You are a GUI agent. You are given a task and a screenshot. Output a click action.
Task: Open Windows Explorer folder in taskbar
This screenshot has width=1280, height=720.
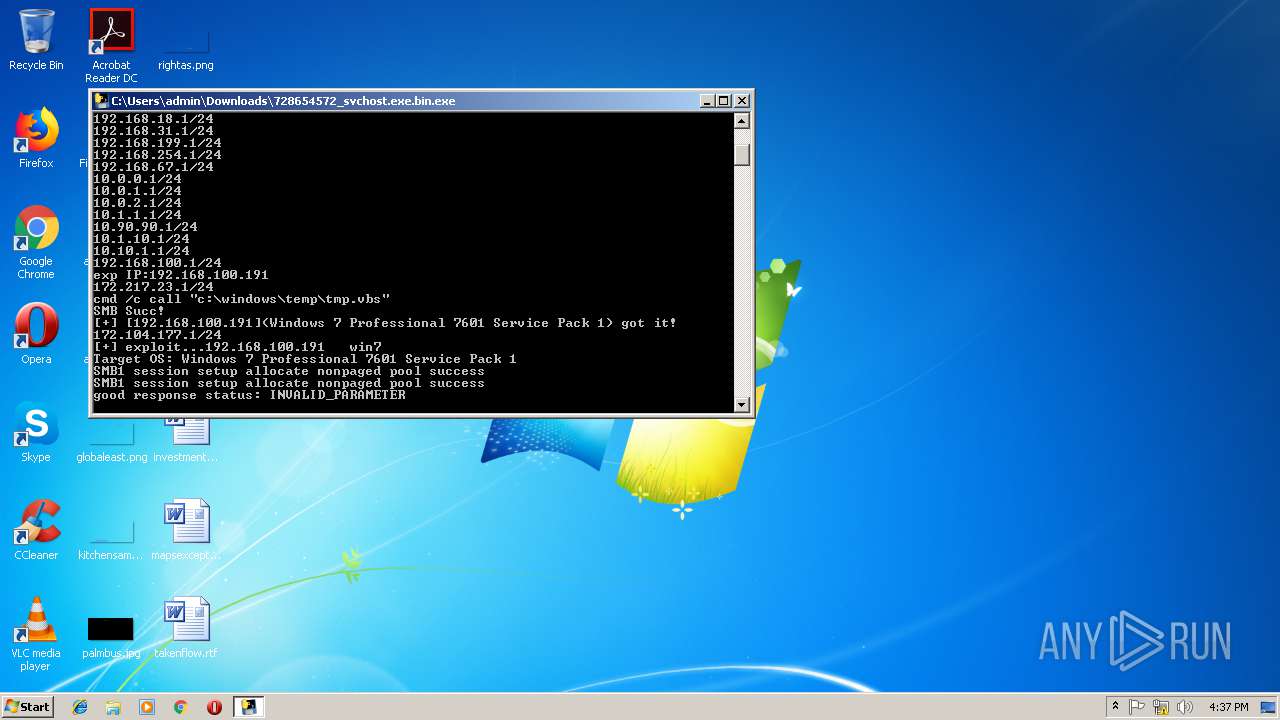tap(113, 707)
